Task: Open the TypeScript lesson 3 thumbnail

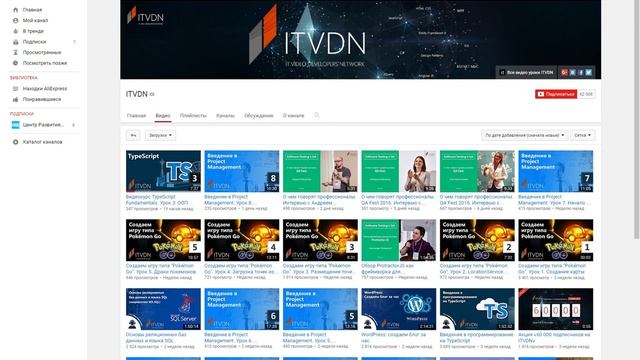Action: tap(163, 171)
